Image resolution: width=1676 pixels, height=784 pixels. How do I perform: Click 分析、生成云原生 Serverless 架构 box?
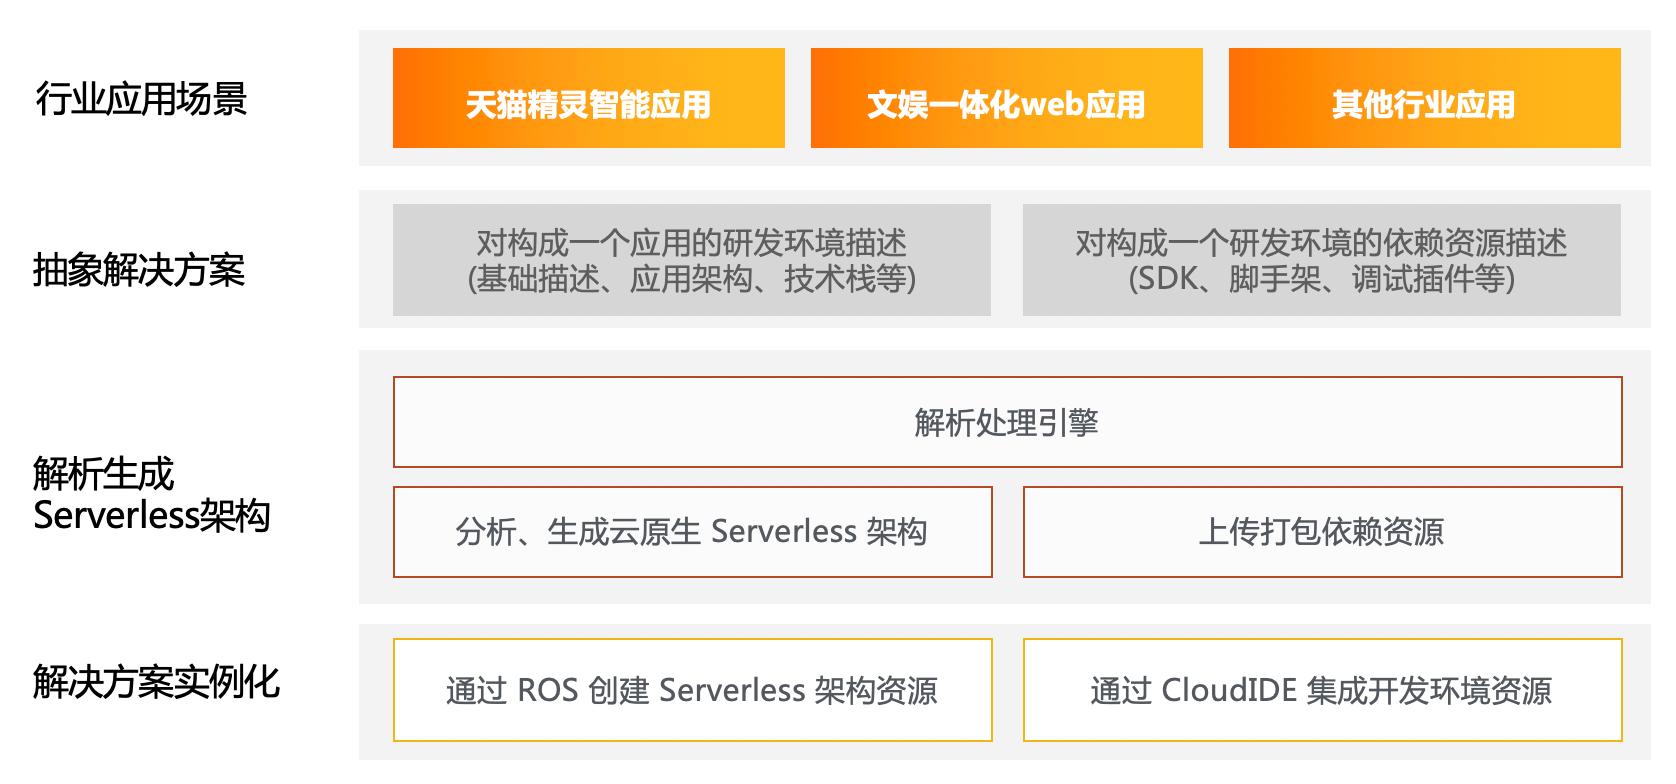(x=691, y=532)
